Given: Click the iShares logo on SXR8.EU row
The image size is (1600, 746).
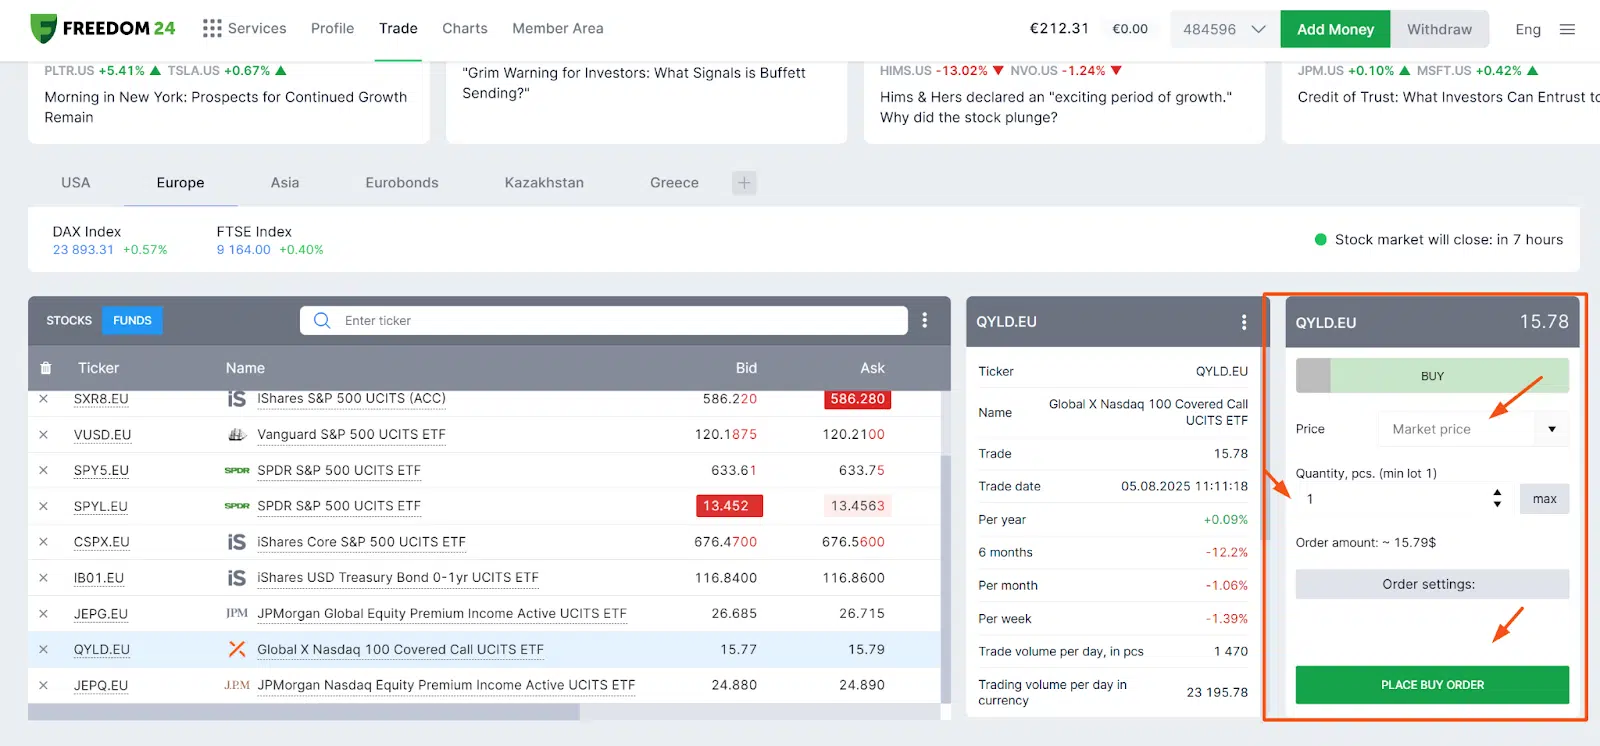Looking at the screenshot, I should tap(237, 398).
